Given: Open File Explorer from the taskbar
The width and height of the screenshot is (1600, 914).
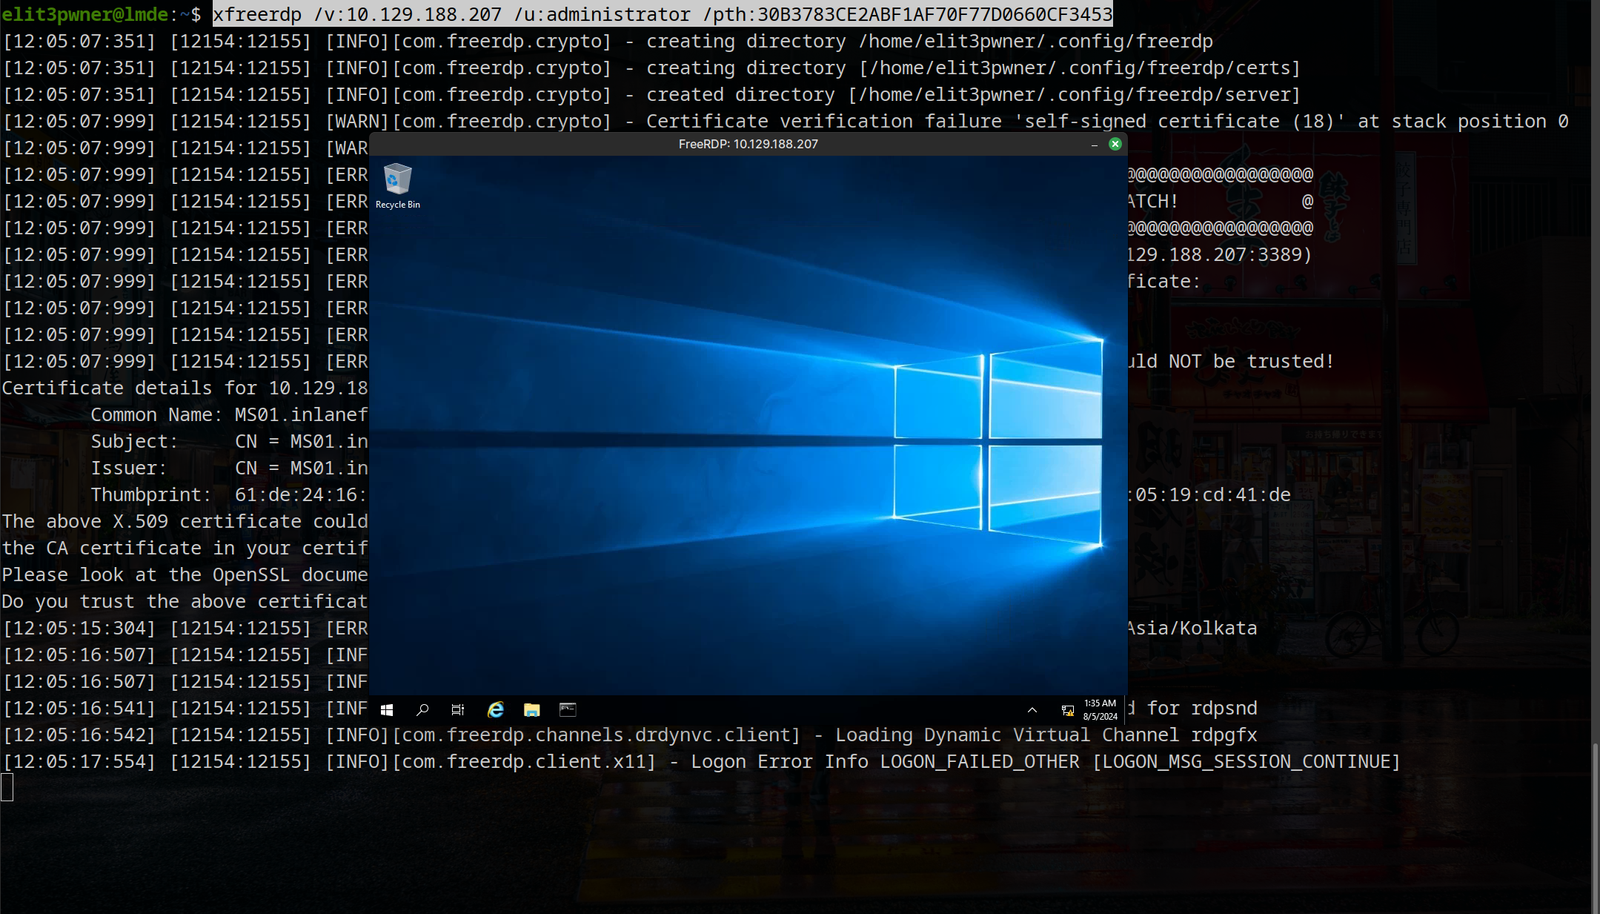Looking at the screenshot, I should click(x=532, y=710).
